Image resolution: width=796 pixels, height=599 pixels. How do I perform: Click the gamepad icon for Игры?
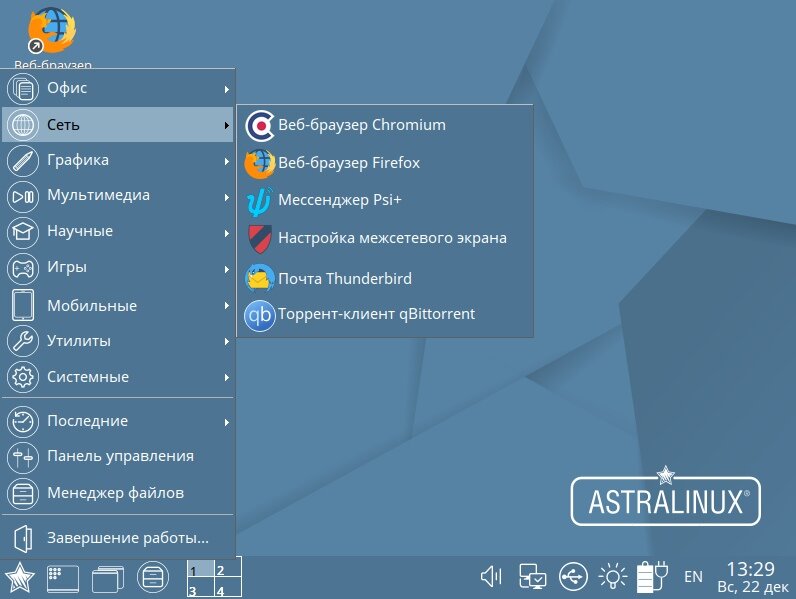[23, 268]
